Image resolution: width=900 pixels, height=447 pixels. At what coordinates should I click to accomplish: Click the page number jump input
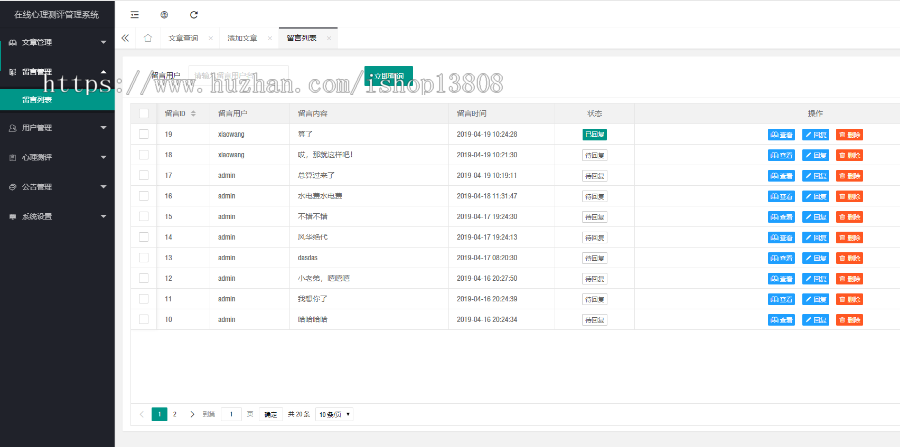(x=231, y=414)
